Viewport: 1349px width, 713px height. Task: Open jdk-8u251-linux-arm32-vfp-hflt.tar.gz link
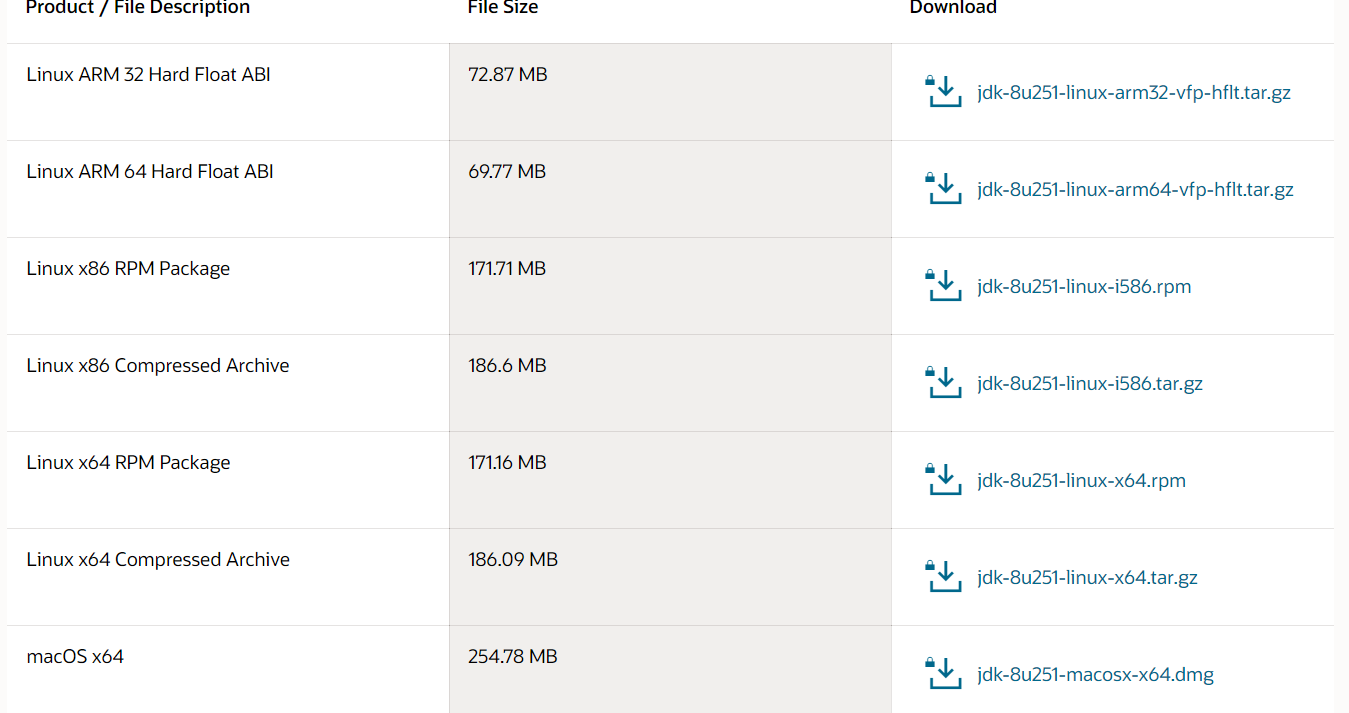pyautogui.click(x=1134, y=93)
